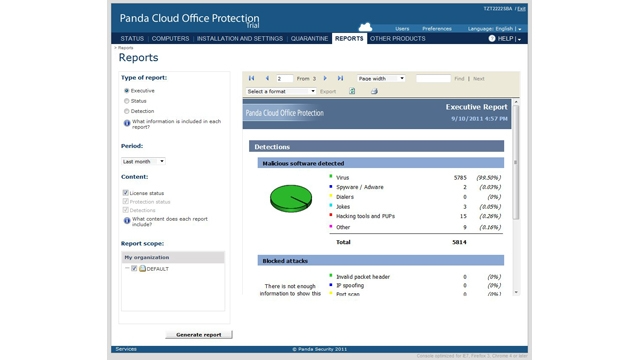The image size is (640, 360).
Task: Open the OTHER PRODUCTS tab
Action: 398,38
